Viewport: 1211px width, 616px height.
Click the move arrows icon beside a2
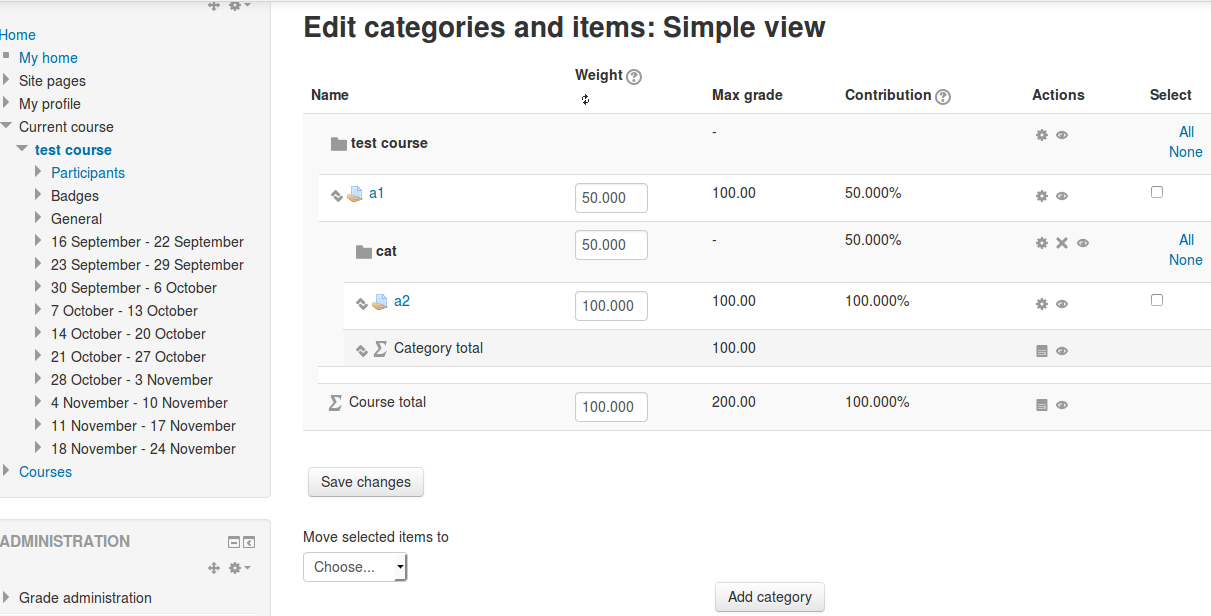coord(362,303)
